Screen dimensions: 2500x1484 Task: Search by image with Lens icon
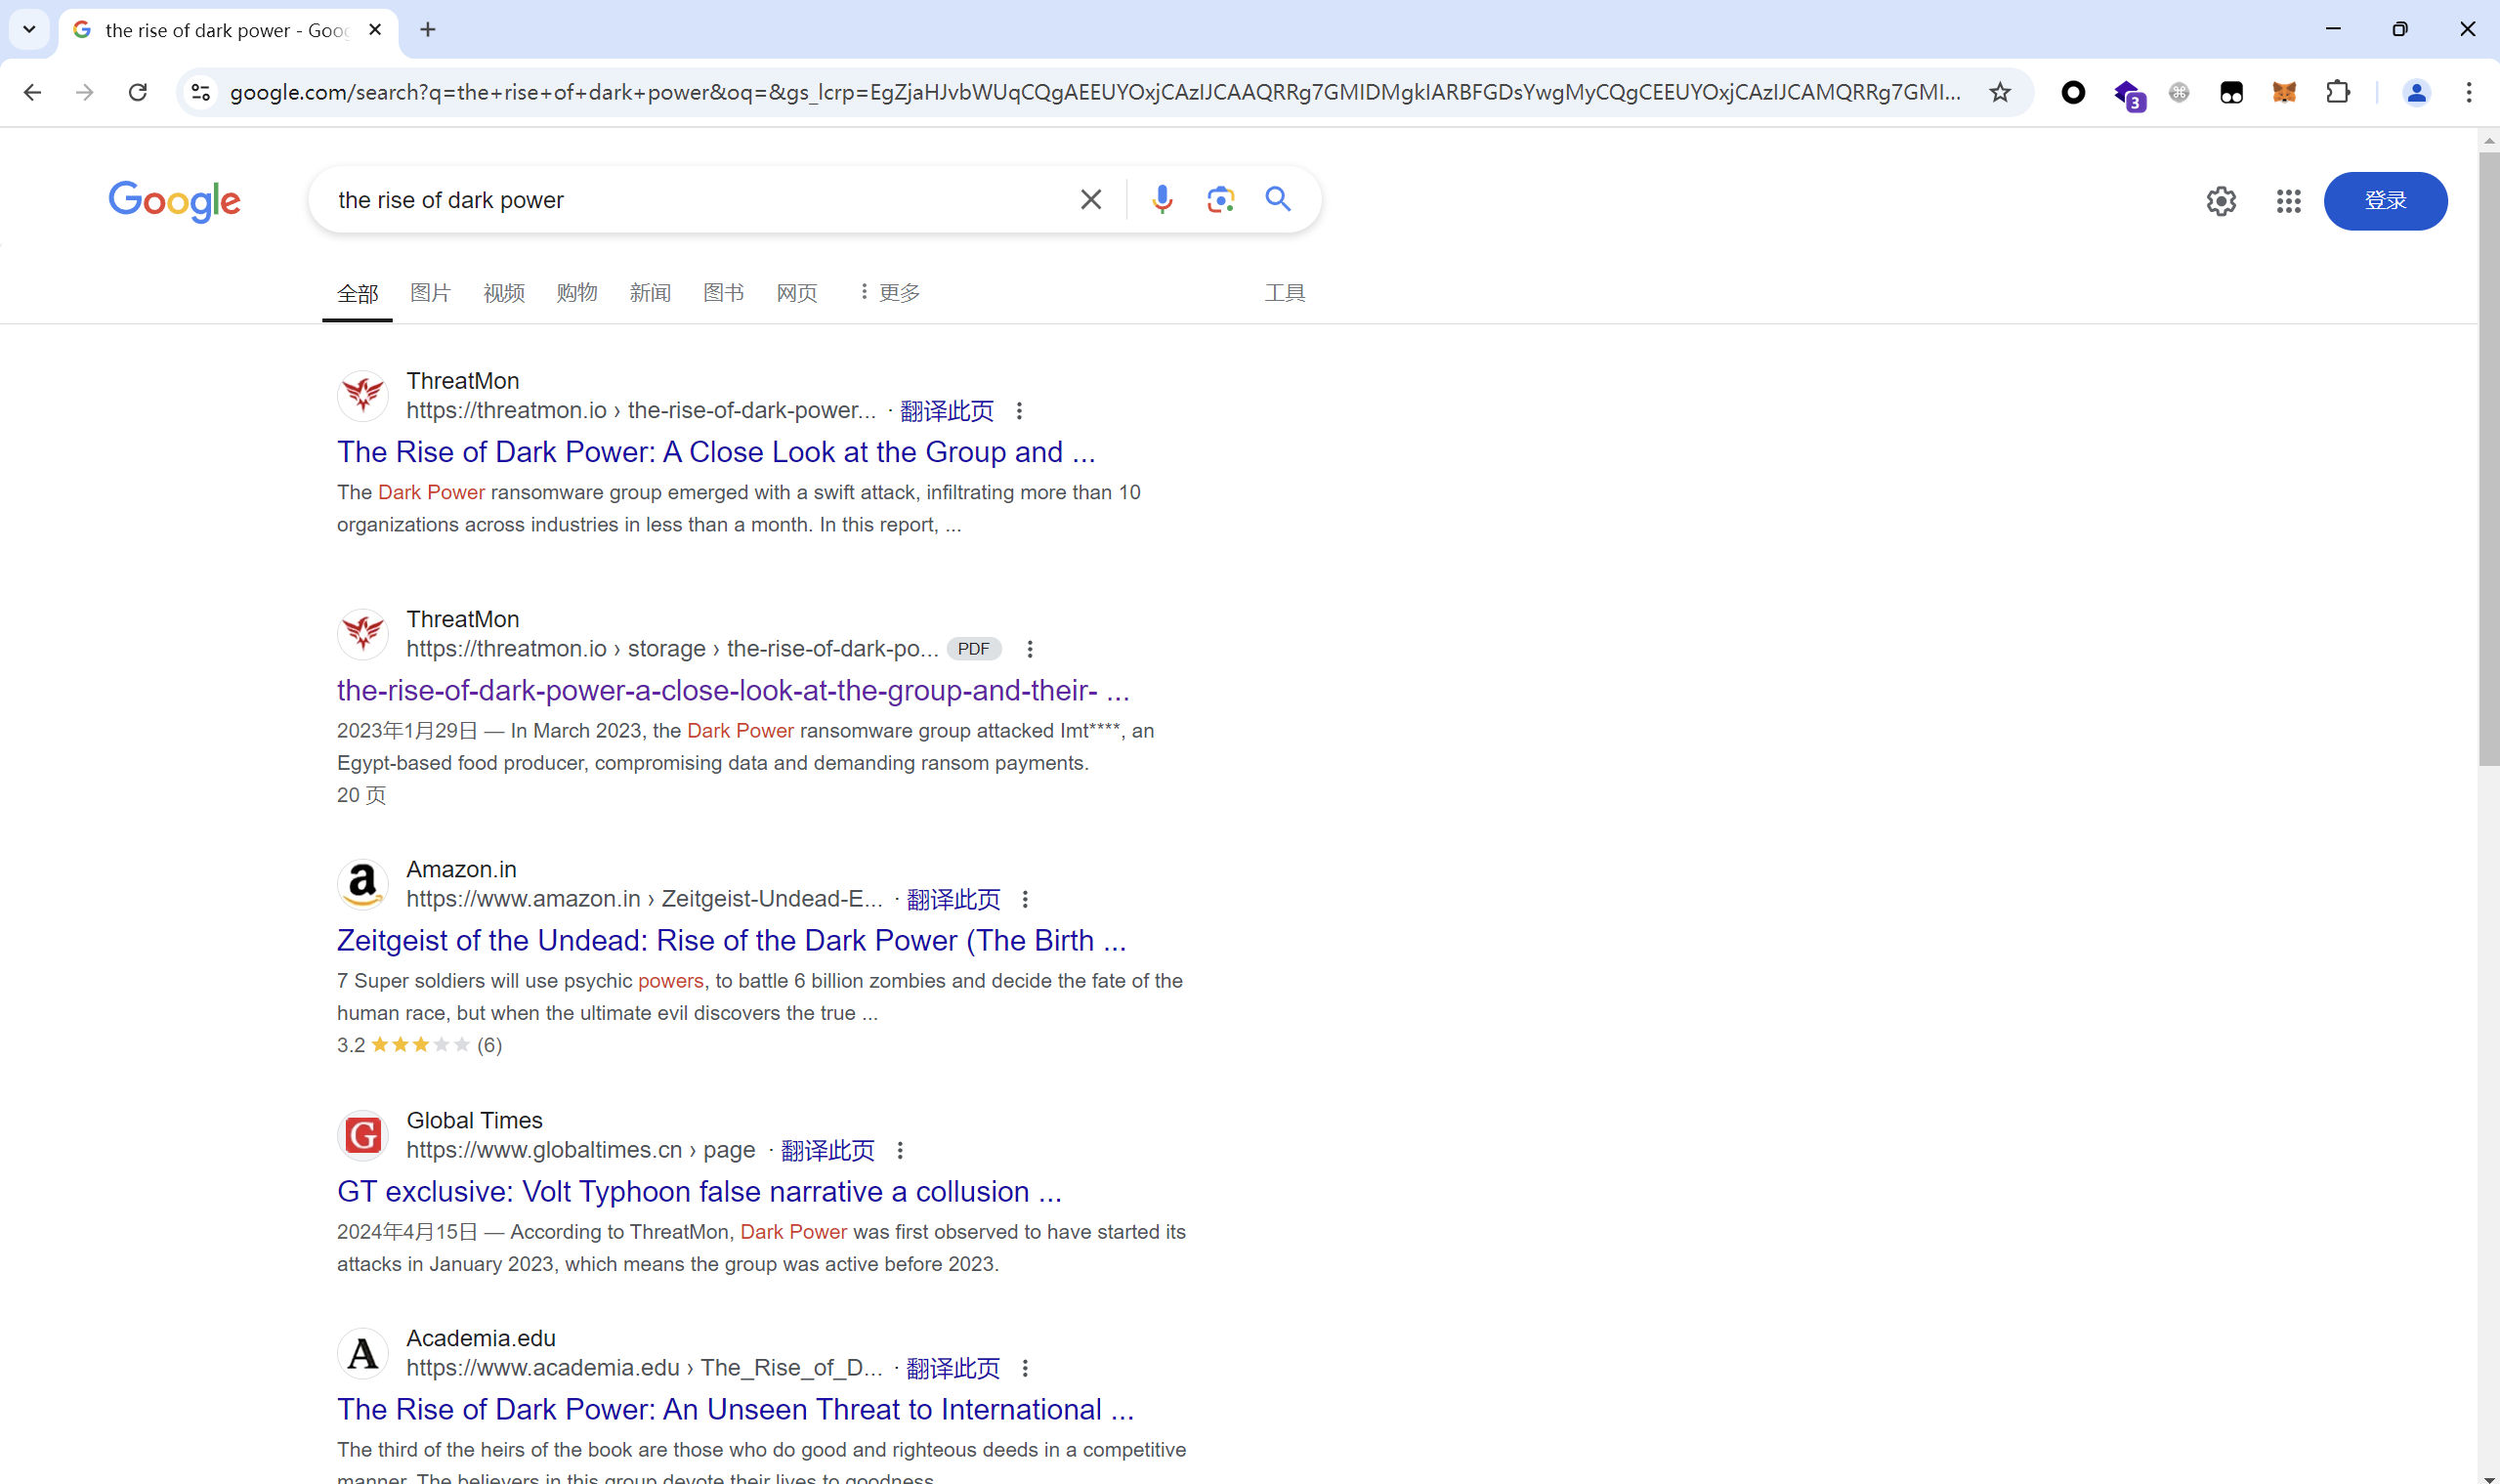pos(1219,199)
